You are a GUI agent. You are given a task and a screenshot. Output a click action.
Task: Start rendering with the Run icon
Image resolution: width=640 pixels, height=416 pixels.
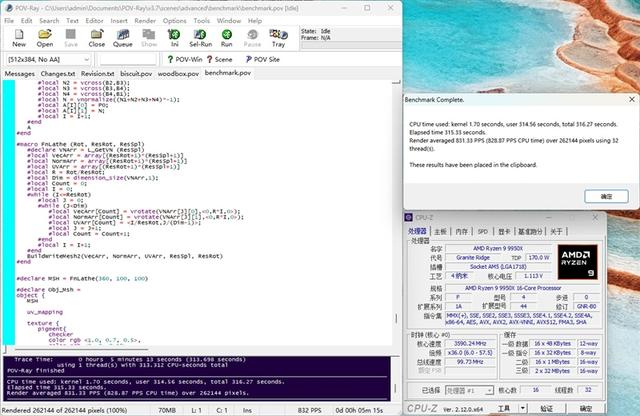[x=227, y=38]
